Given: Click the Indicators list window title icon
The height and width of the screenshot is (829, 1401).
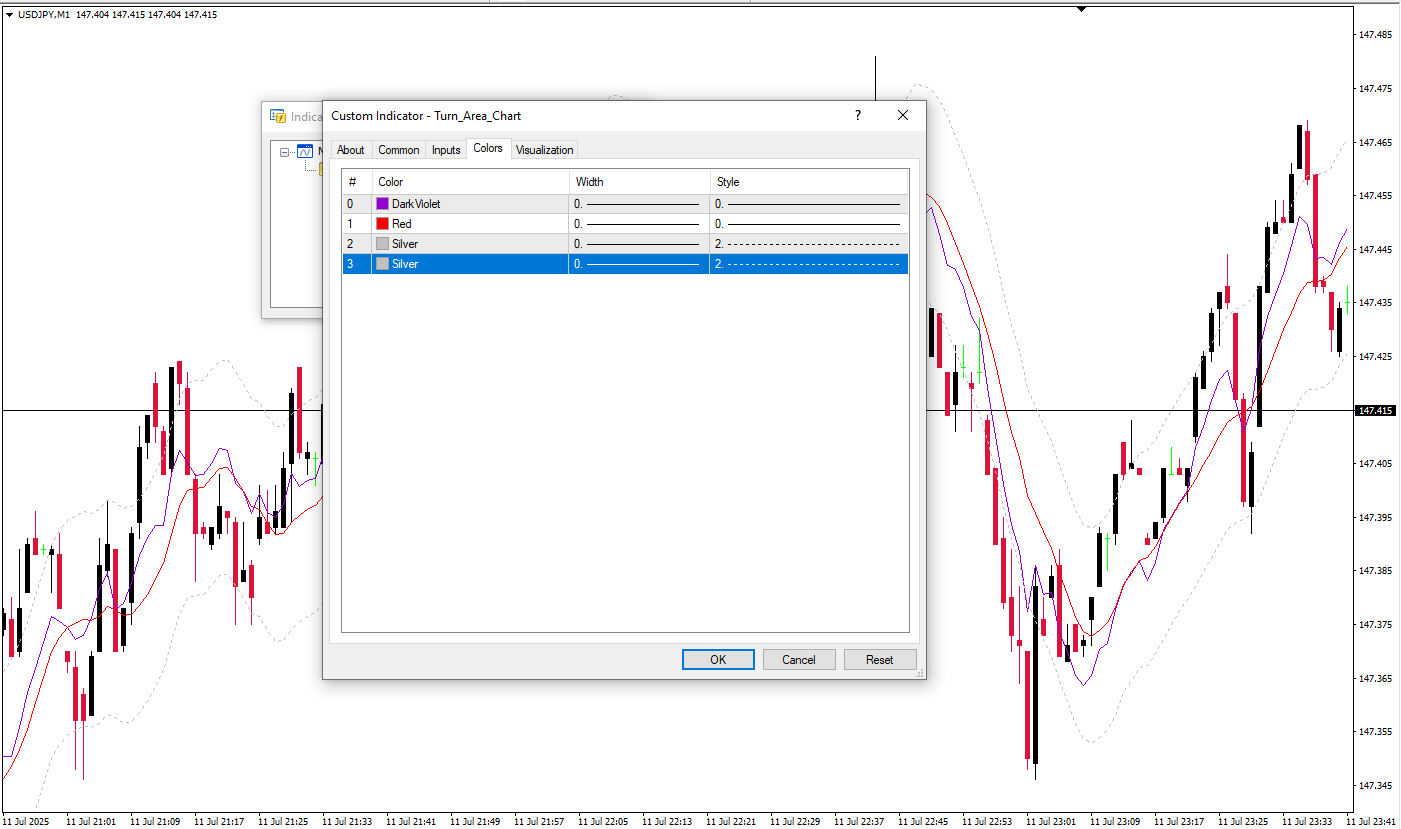Looking at the screenshot, I should [x=278, y=117].
